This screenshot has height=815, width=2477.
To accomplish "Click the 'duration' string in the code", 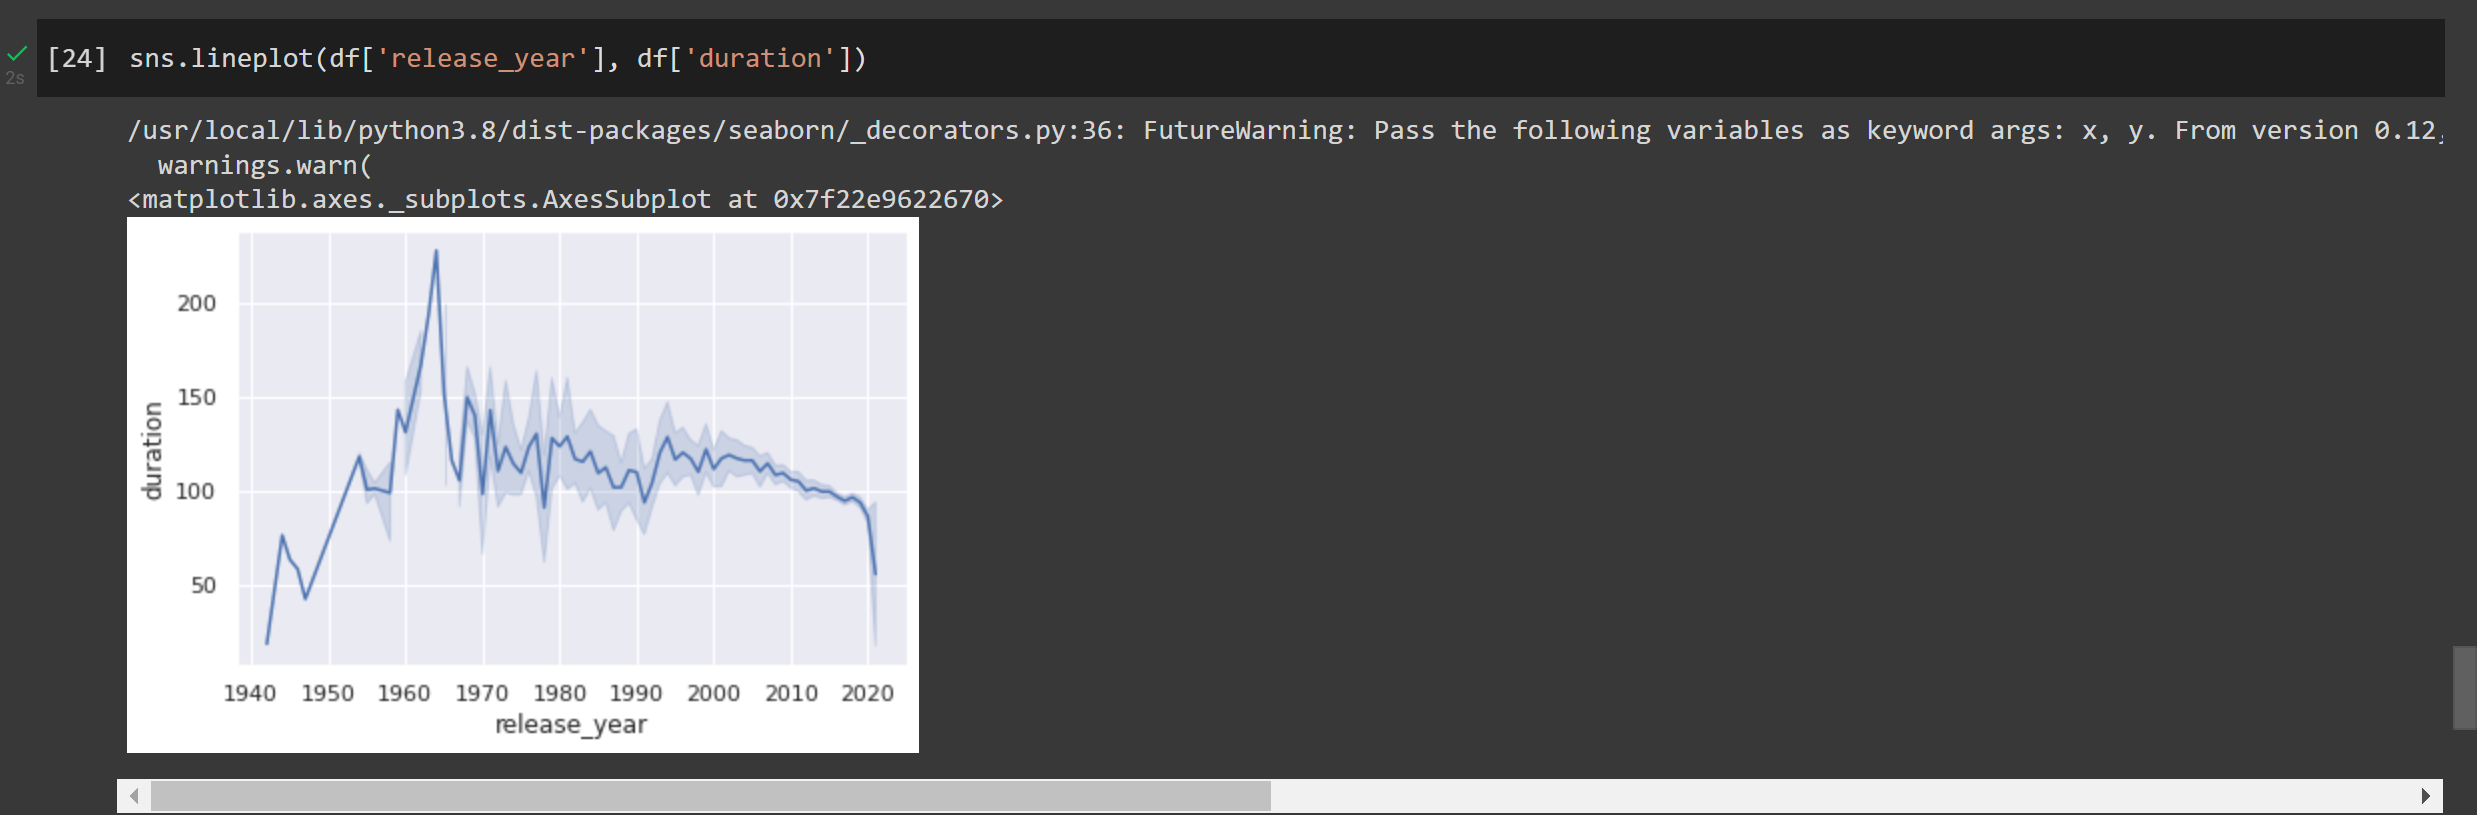I will [x=759, y=58].
